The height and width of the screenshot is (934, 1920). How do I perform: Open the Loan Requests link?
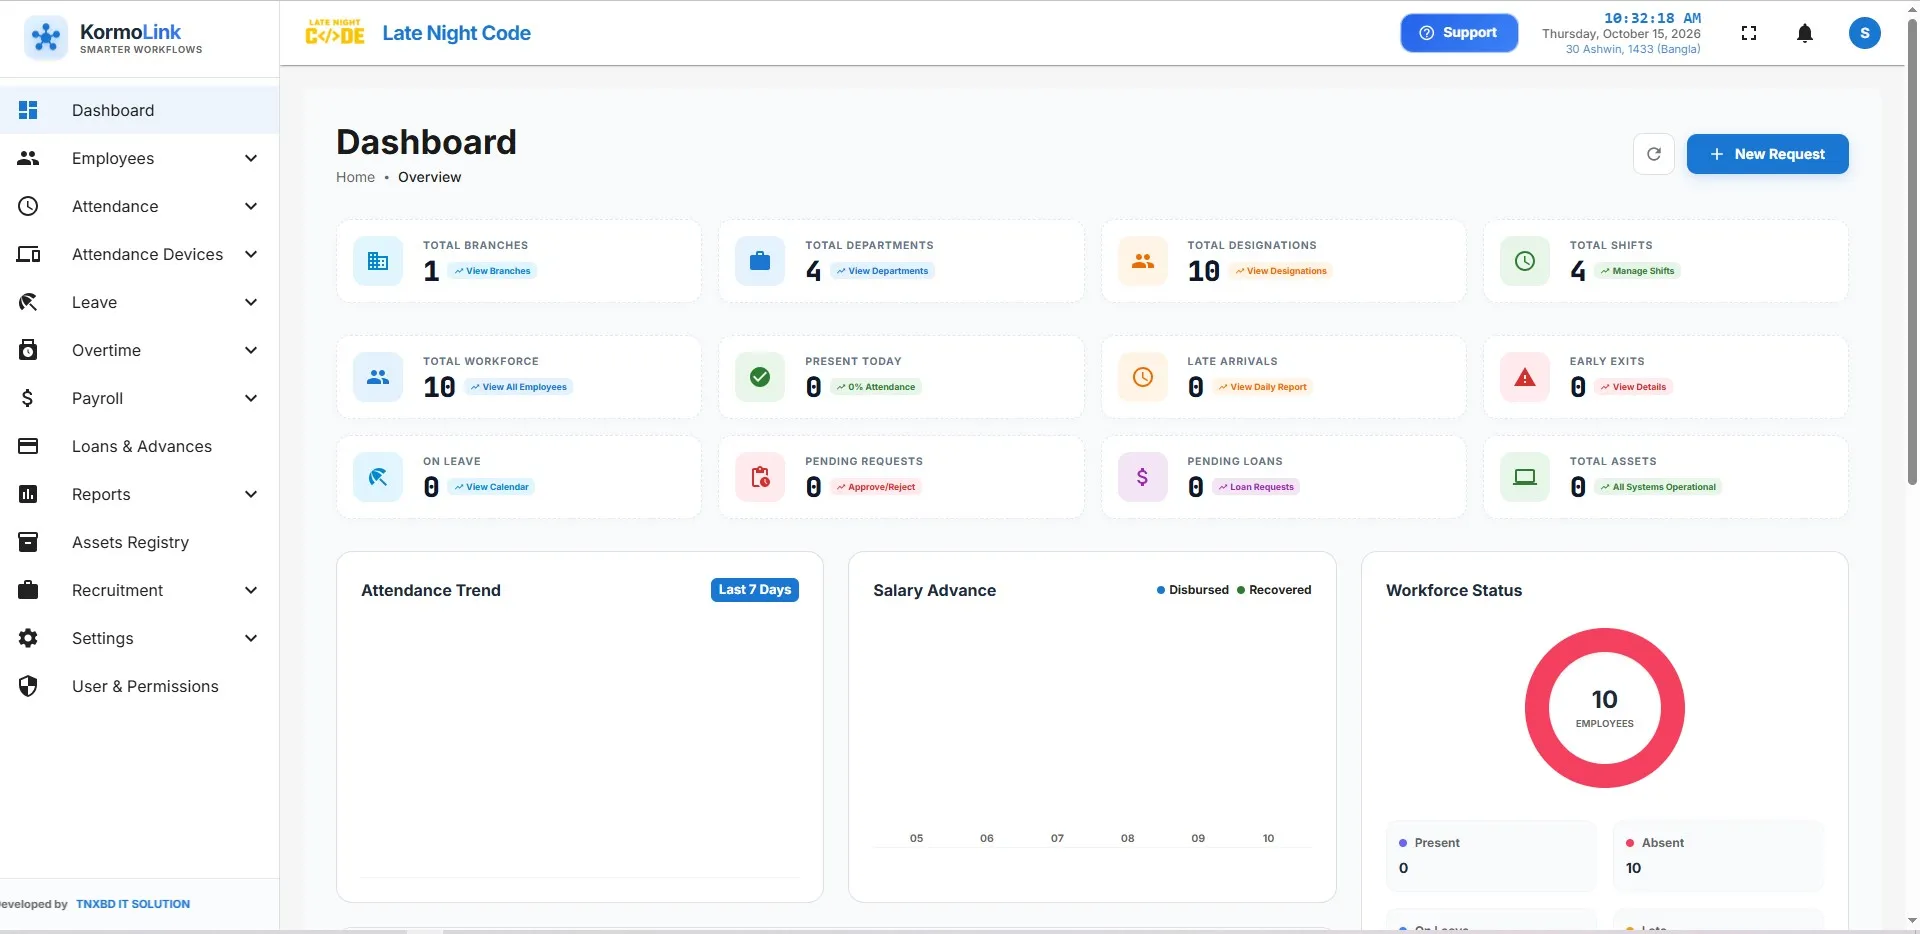click(x=1256, y=487)
